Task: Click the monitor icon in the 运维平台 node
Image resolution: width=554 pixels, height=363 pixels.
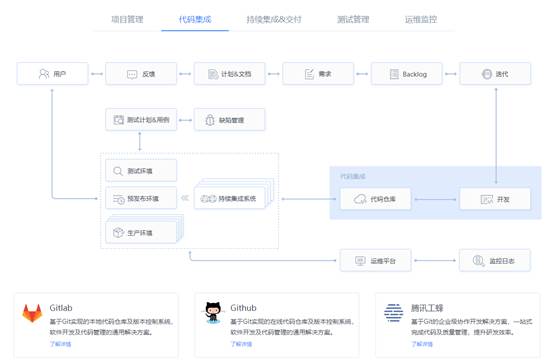Action: point(360,261)
